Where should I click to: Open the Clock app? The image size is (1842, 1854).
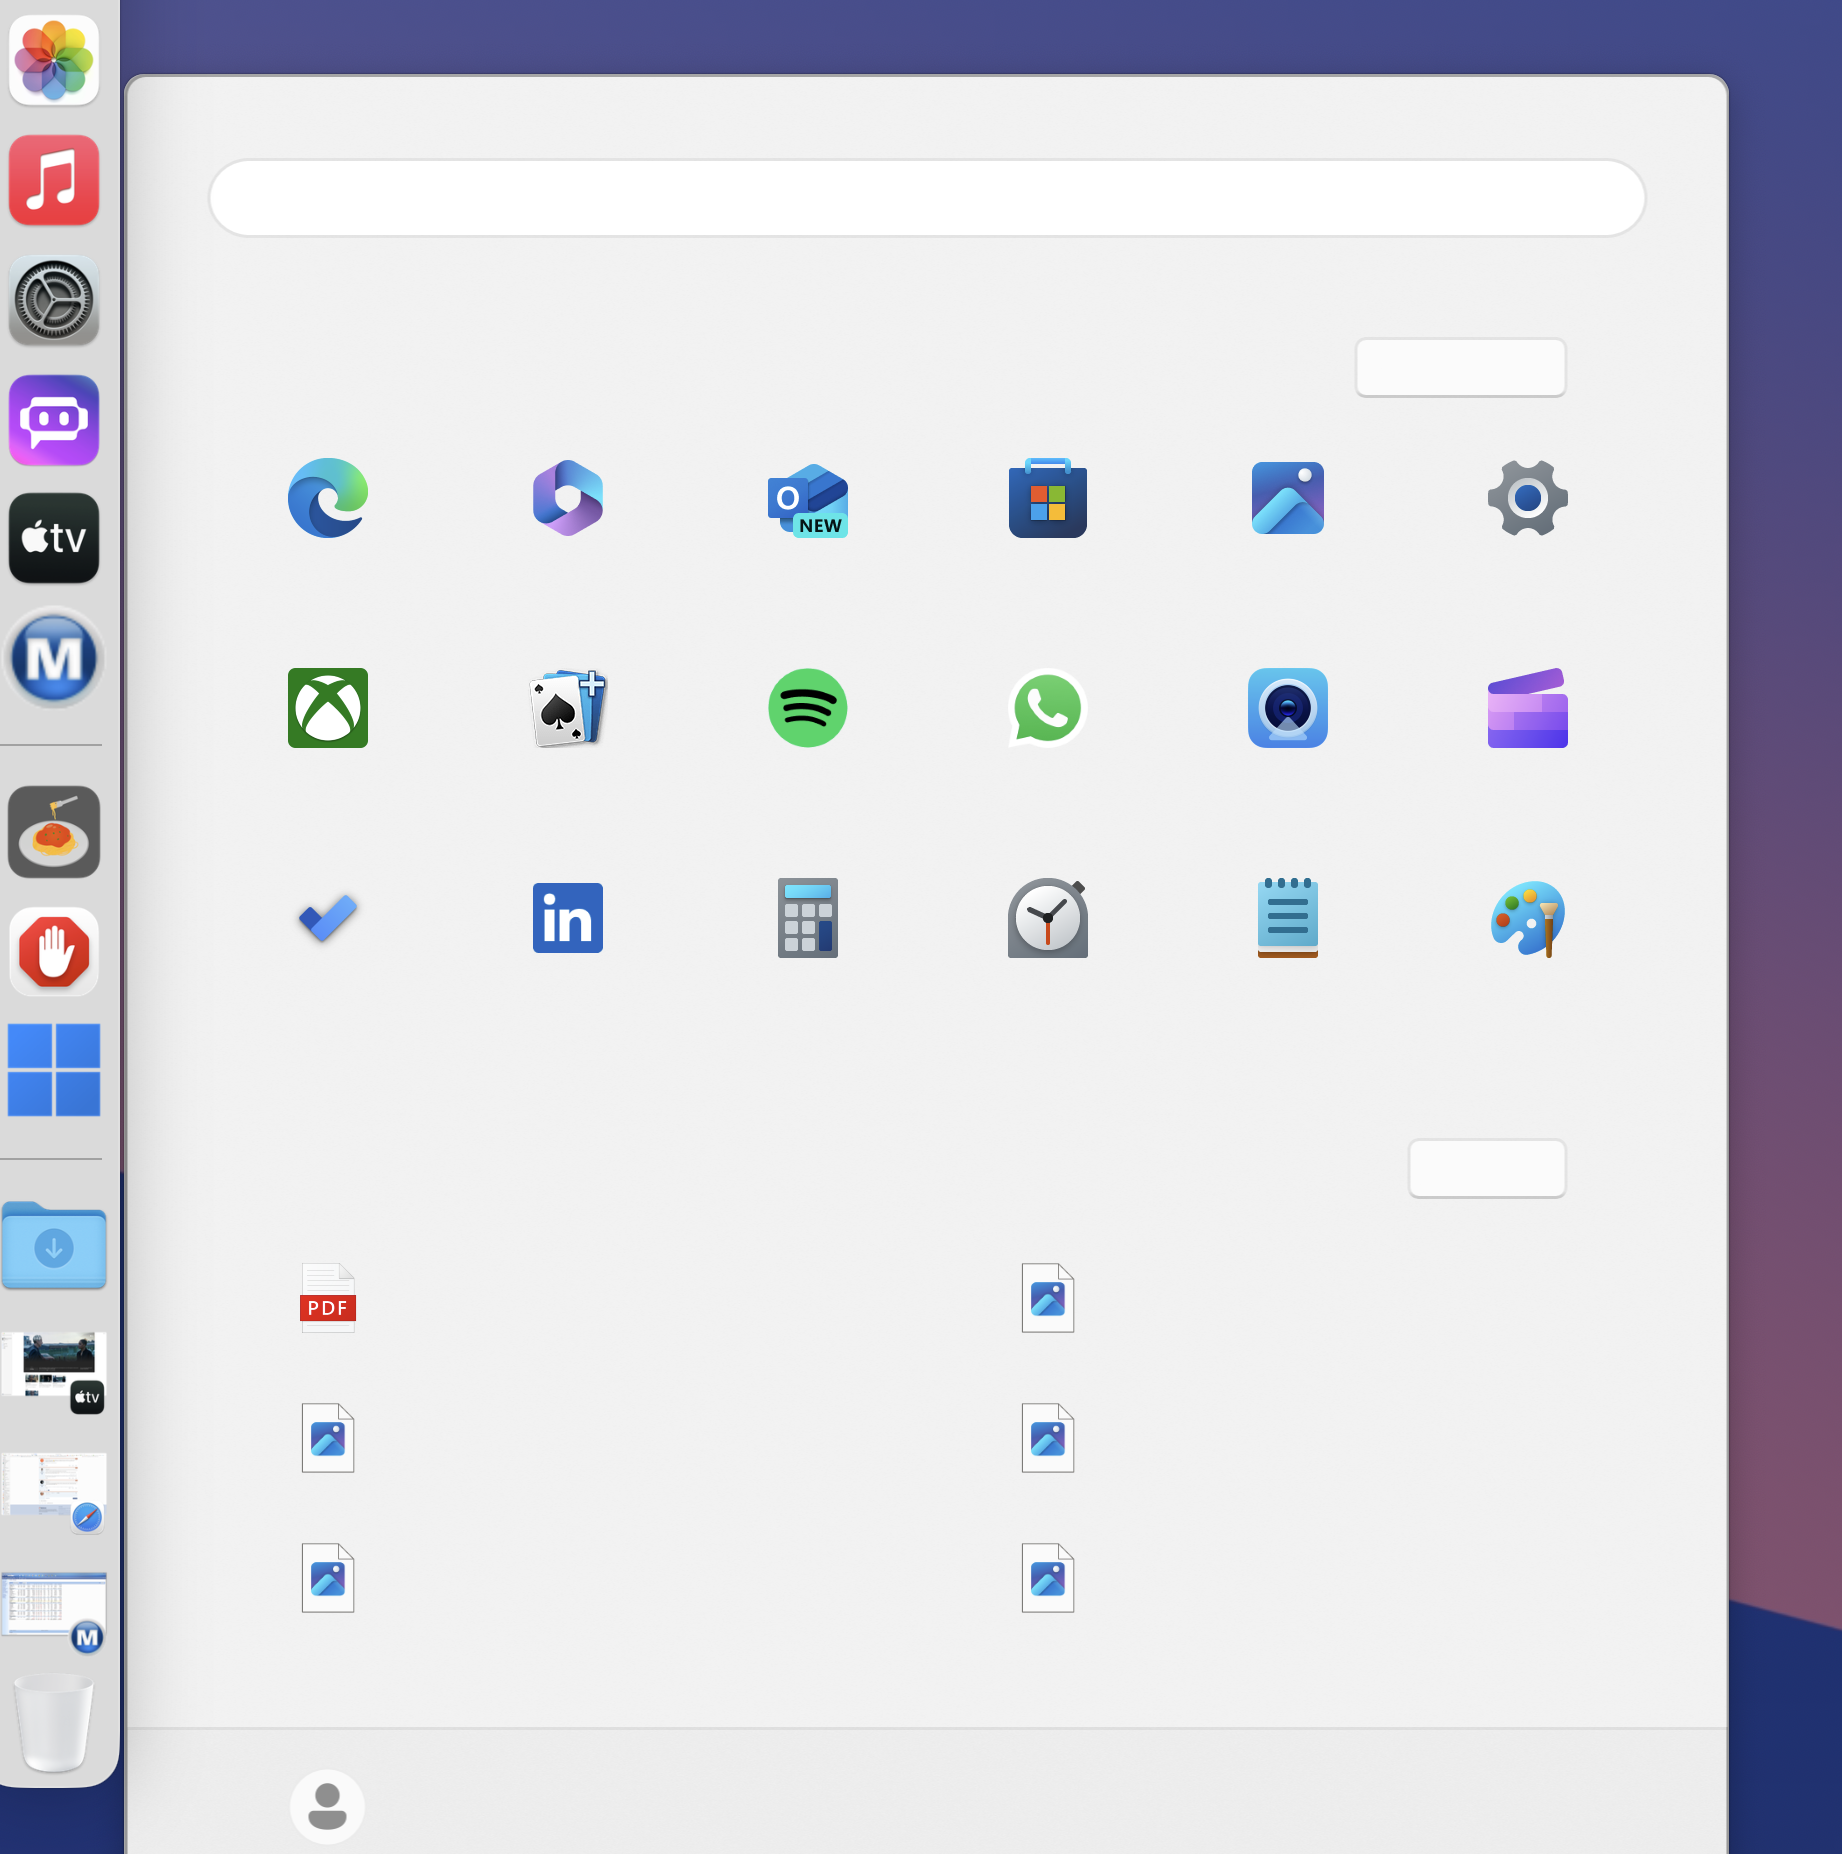(x=1048, y=918)
